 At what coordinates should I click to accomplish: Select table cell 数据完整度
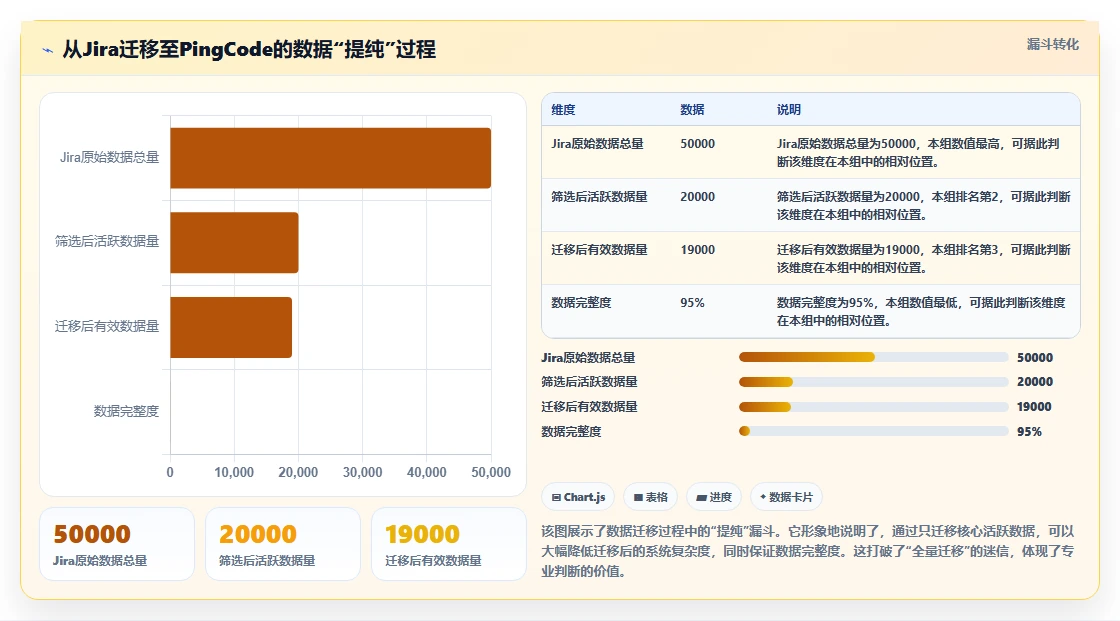tap(581, 303)
